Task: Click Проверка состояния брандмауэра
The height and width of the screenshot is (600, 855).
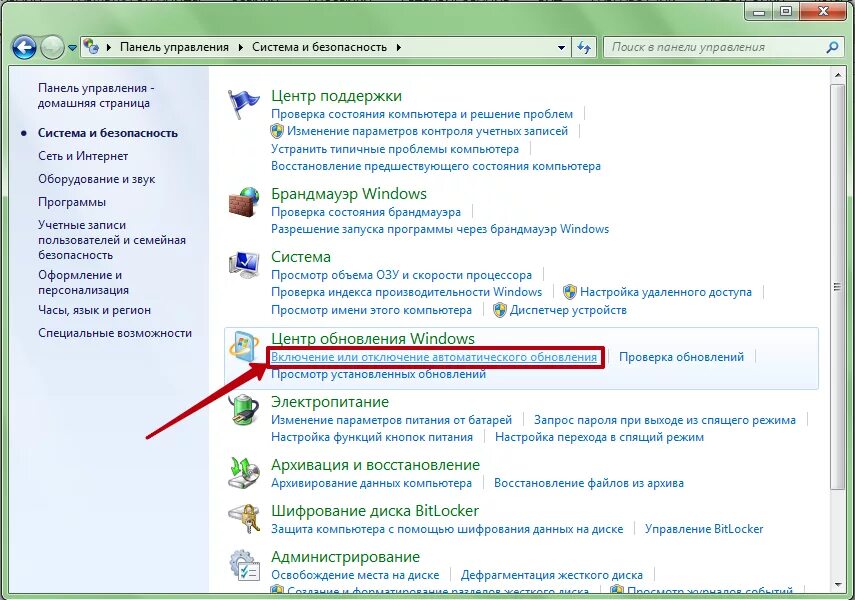Action: point(366,212)
